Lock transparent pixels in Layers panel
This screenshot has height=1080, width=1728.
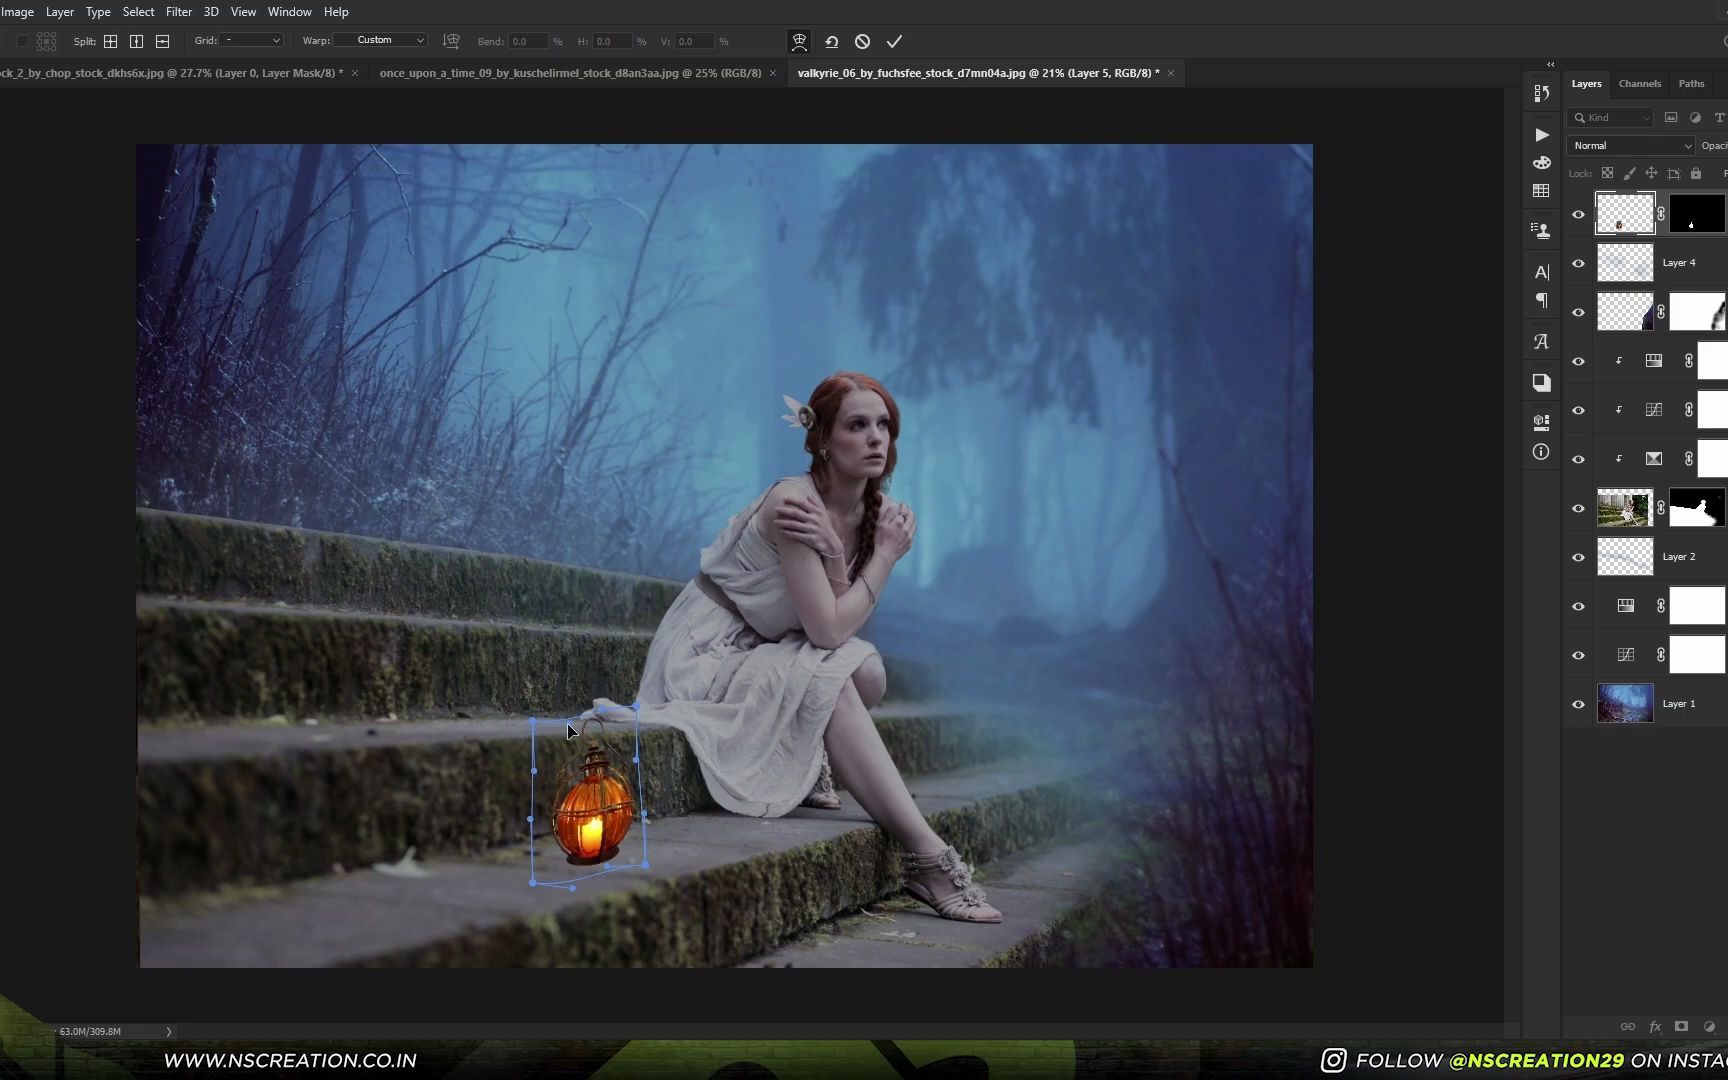tap(1607, 173)
